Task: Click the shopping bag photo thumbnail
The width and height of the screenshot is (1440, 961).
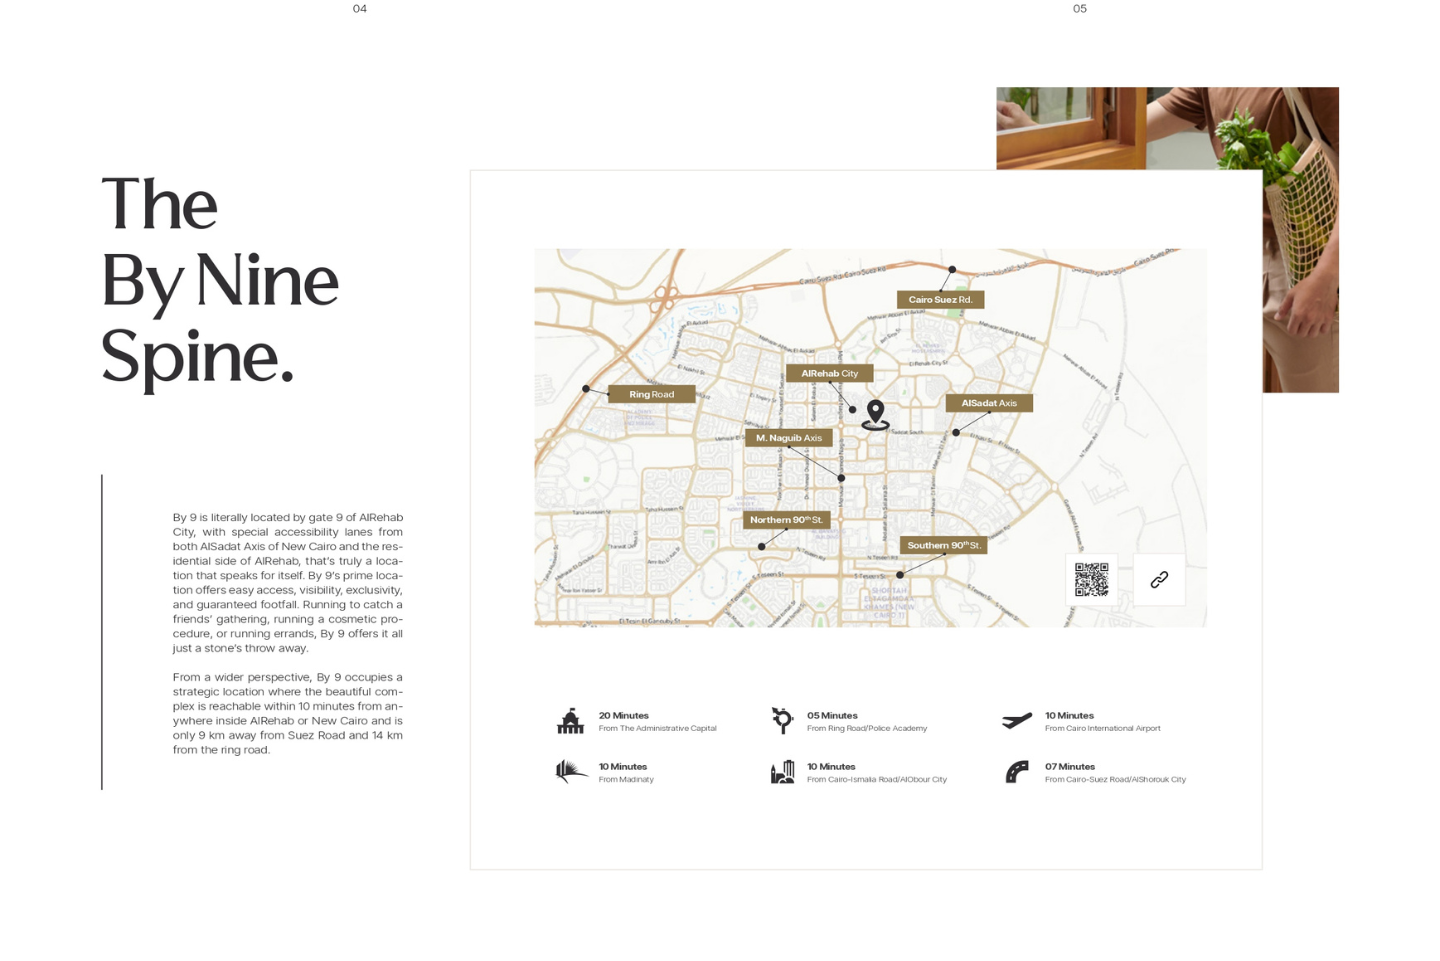Action: tap(1300, 240)
